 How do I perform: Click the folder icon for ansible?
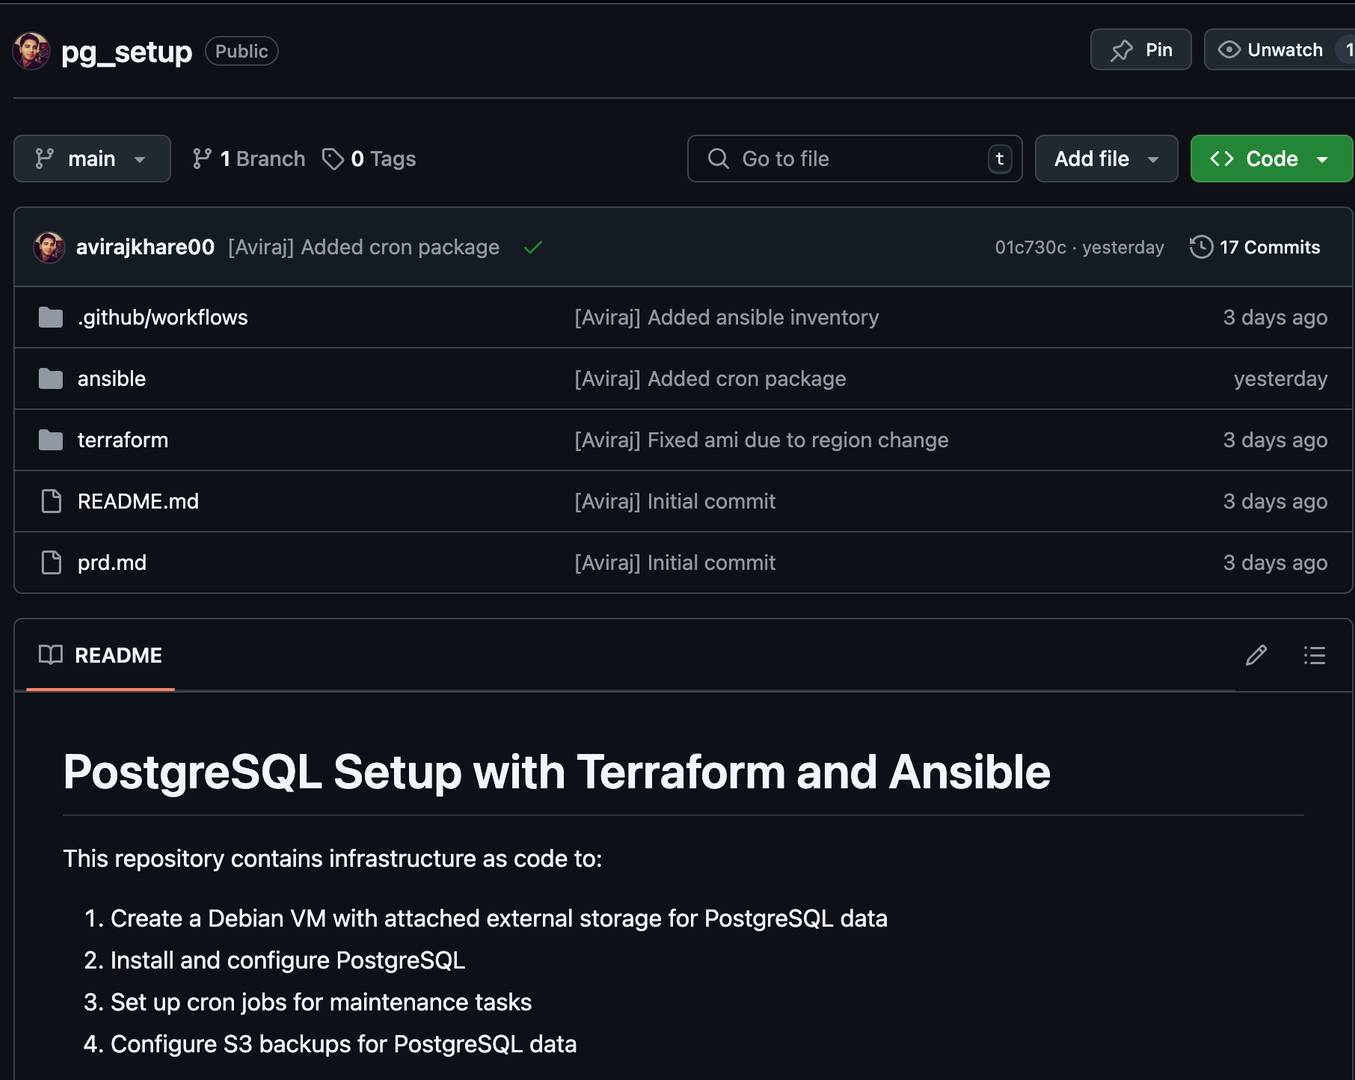pyautogui.click(x=51, y=379)
